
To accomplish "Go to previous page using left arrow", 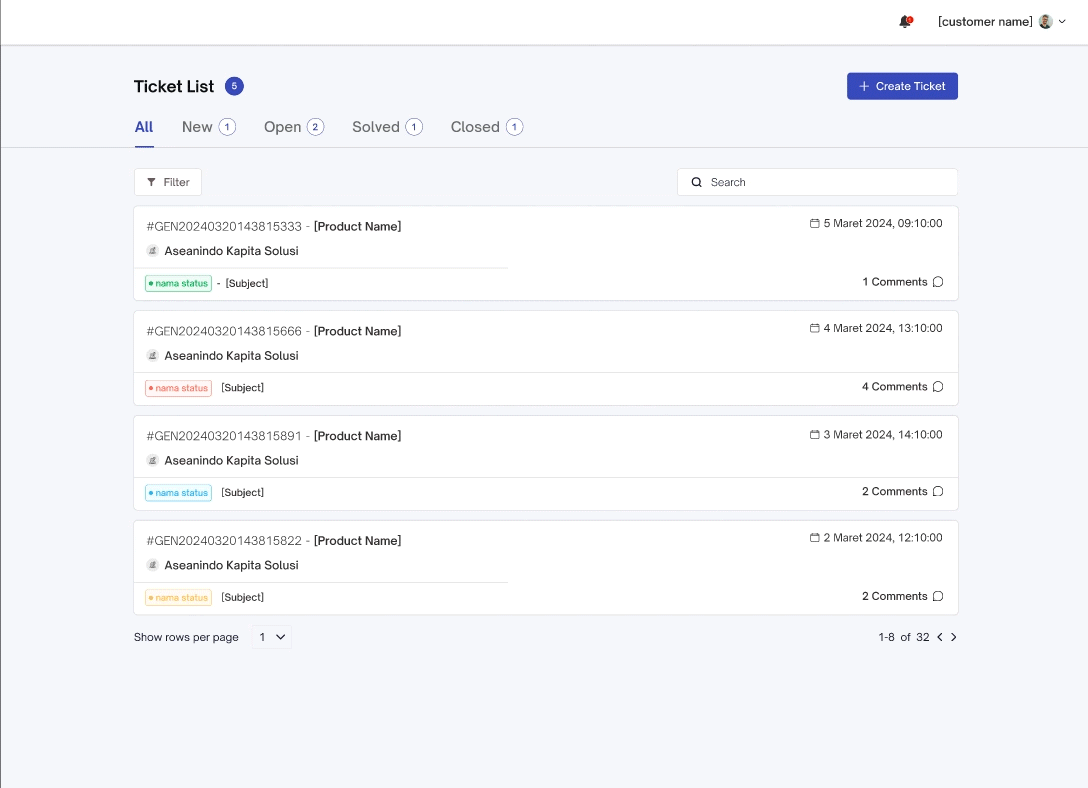I will coord(940,637).
